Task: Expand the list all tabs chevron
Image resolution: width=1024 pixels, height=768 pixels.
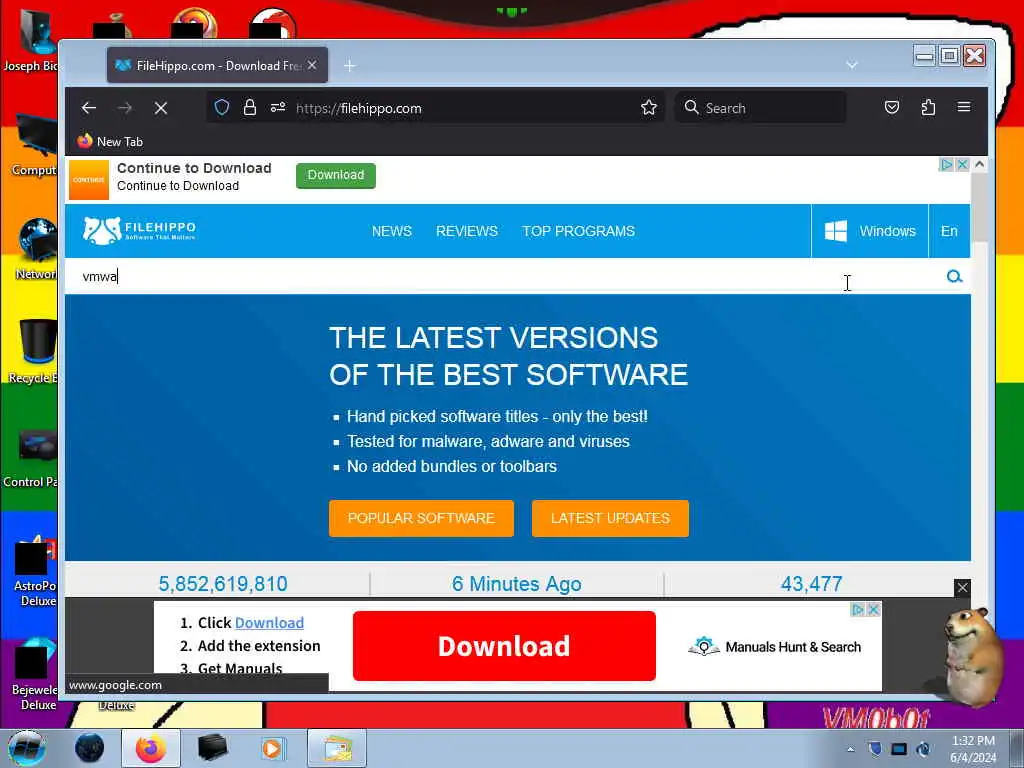Action: pyautogui.click(x=852, y=65)
